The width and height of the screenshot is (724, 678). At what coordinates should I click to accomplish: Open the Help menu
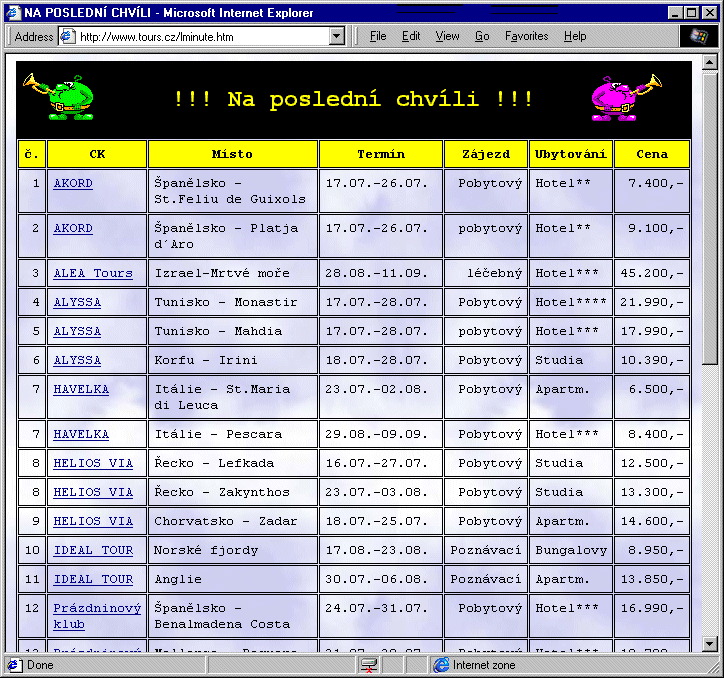click(x=575, y=36)
